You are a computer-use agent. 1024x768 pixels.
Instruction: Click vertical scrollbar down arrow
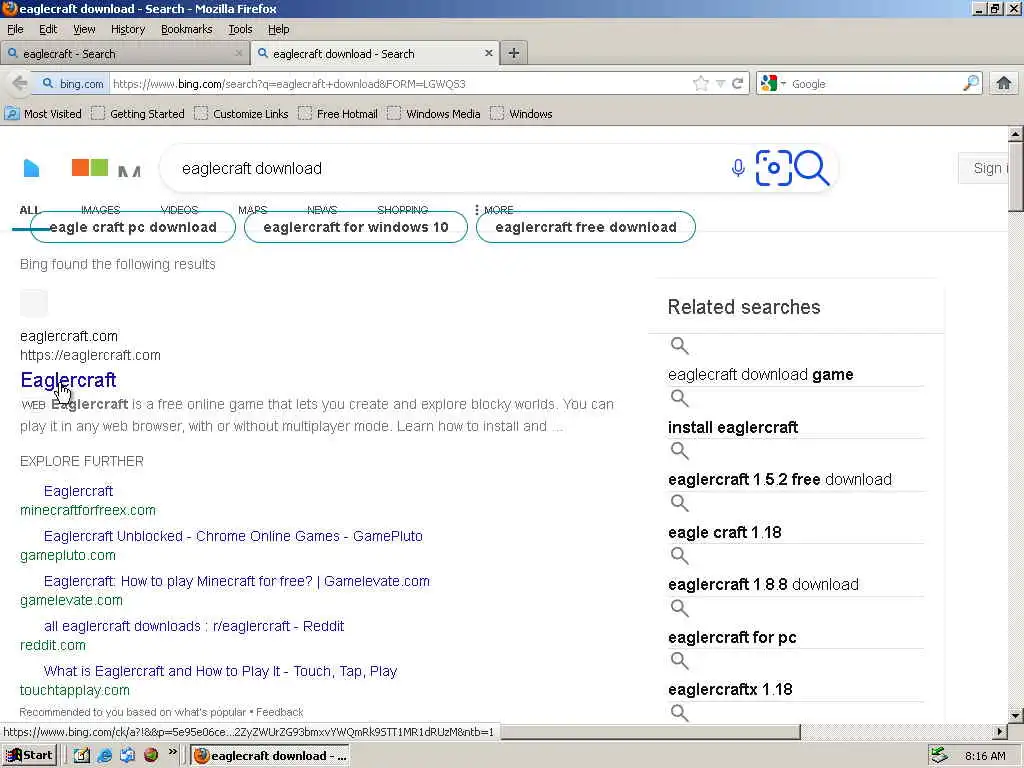pyautogui.click(x=1015, y=716)
